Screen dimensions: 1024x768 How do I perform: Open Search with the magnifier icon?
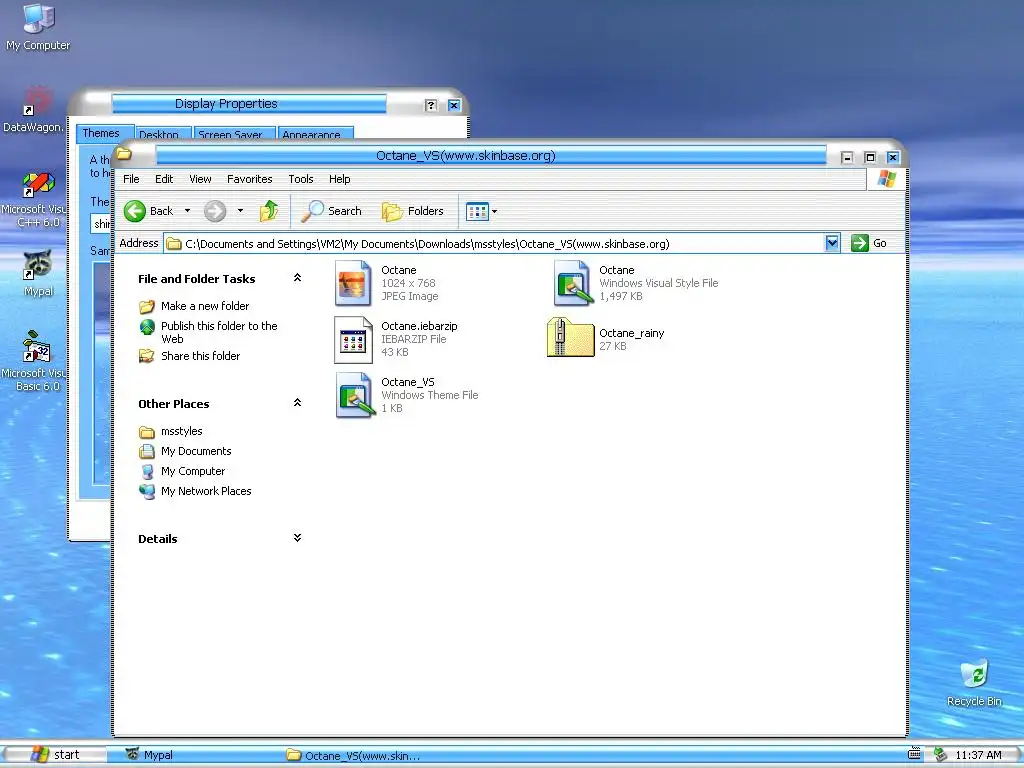pos(312,210)
